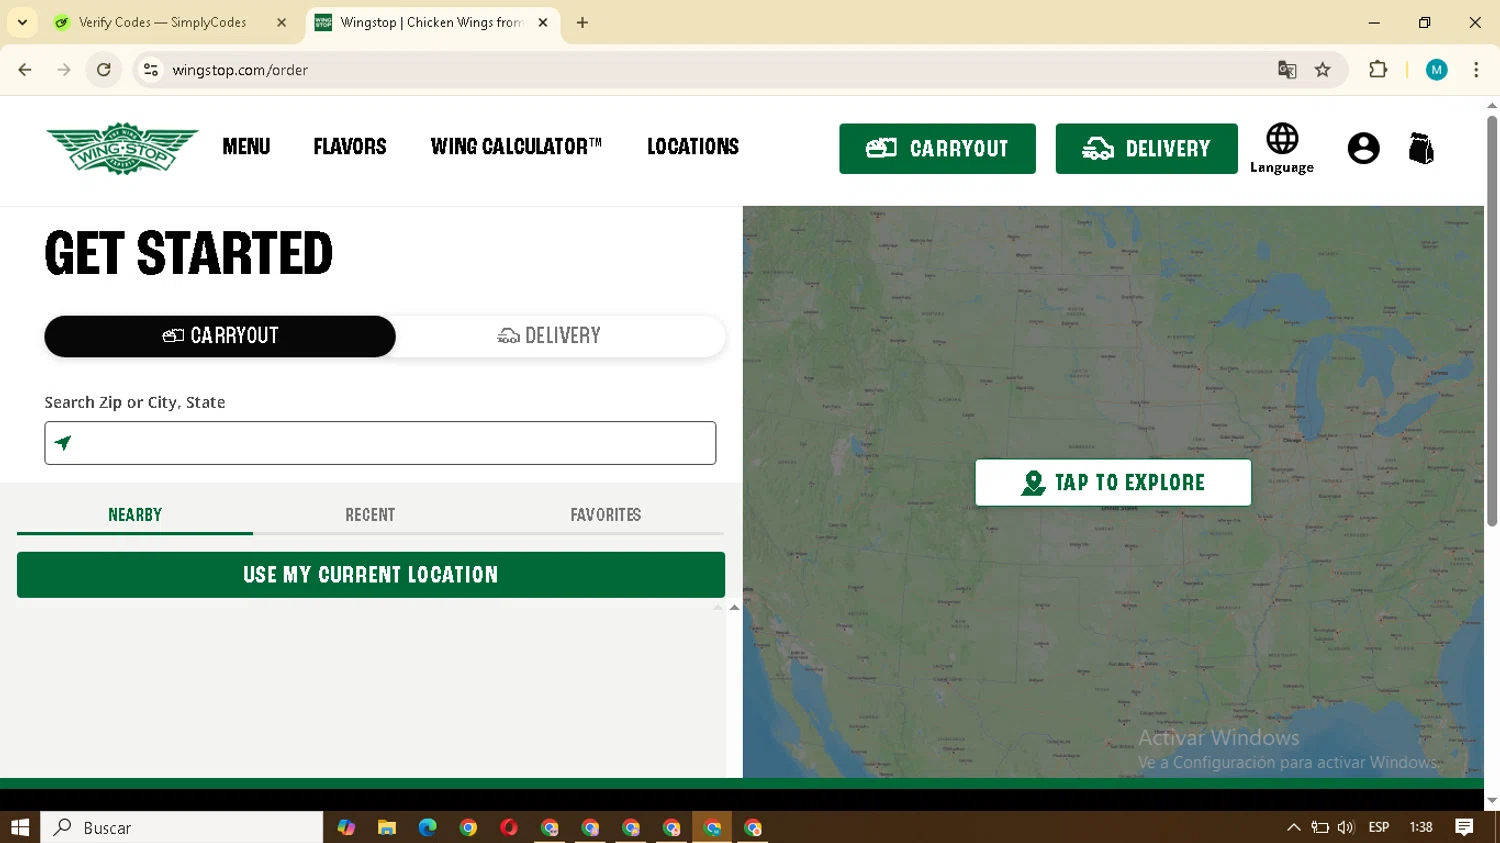Bookmark this page with star icon
Viewport: 1500px width, 843px height.
click(x=1323, y=70)
